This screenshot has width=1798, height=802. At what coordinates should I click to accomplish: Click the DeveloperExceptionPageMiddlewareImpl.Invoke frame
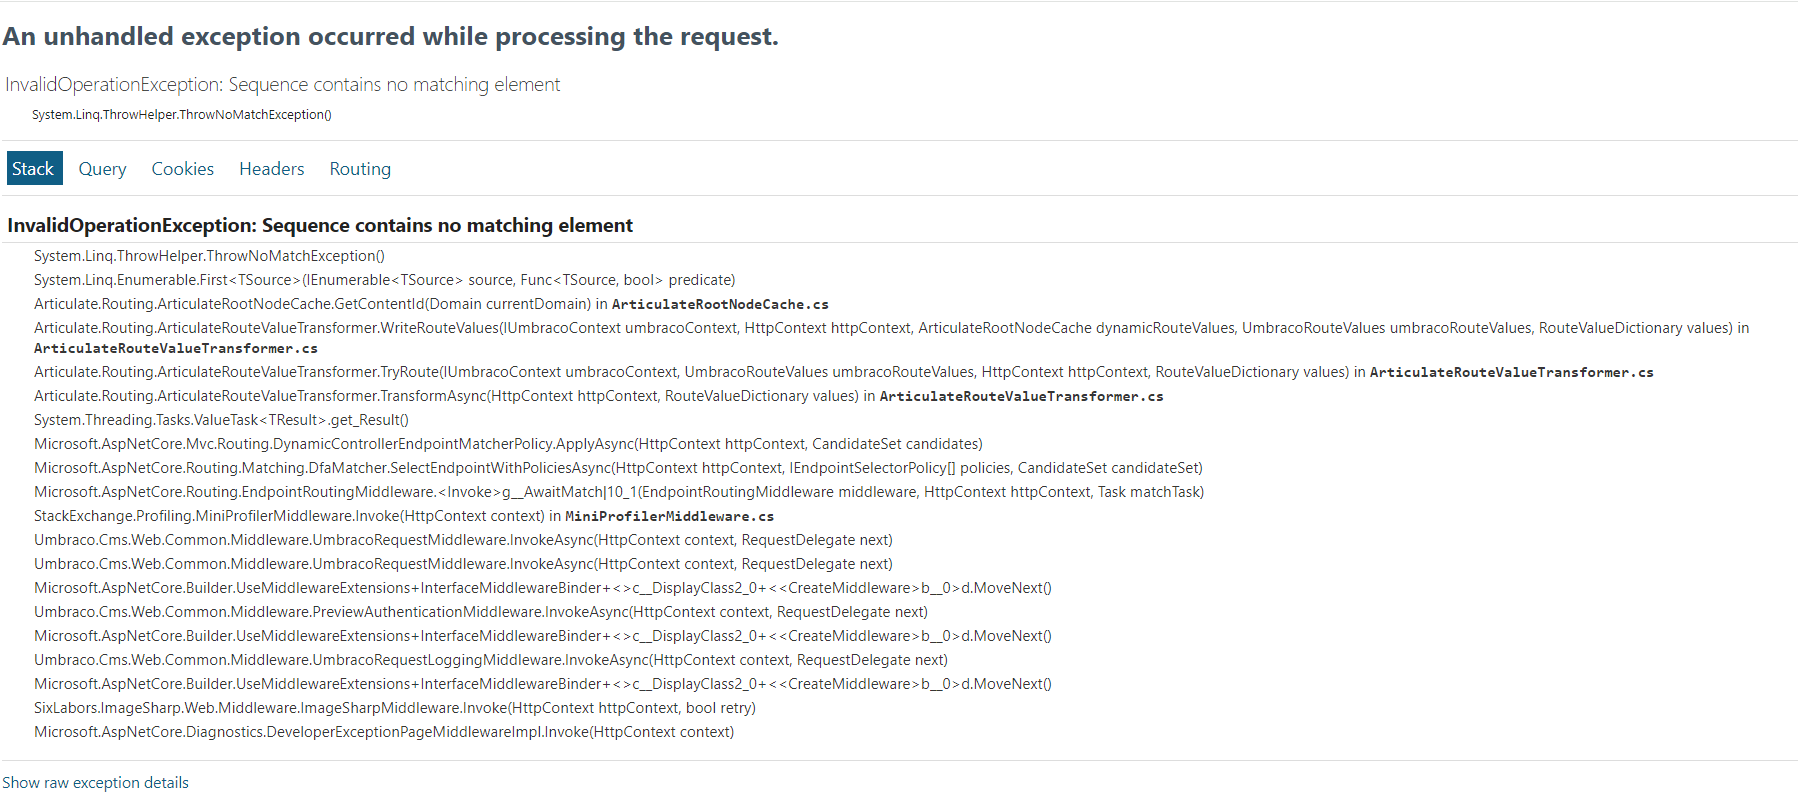(384, 732)
